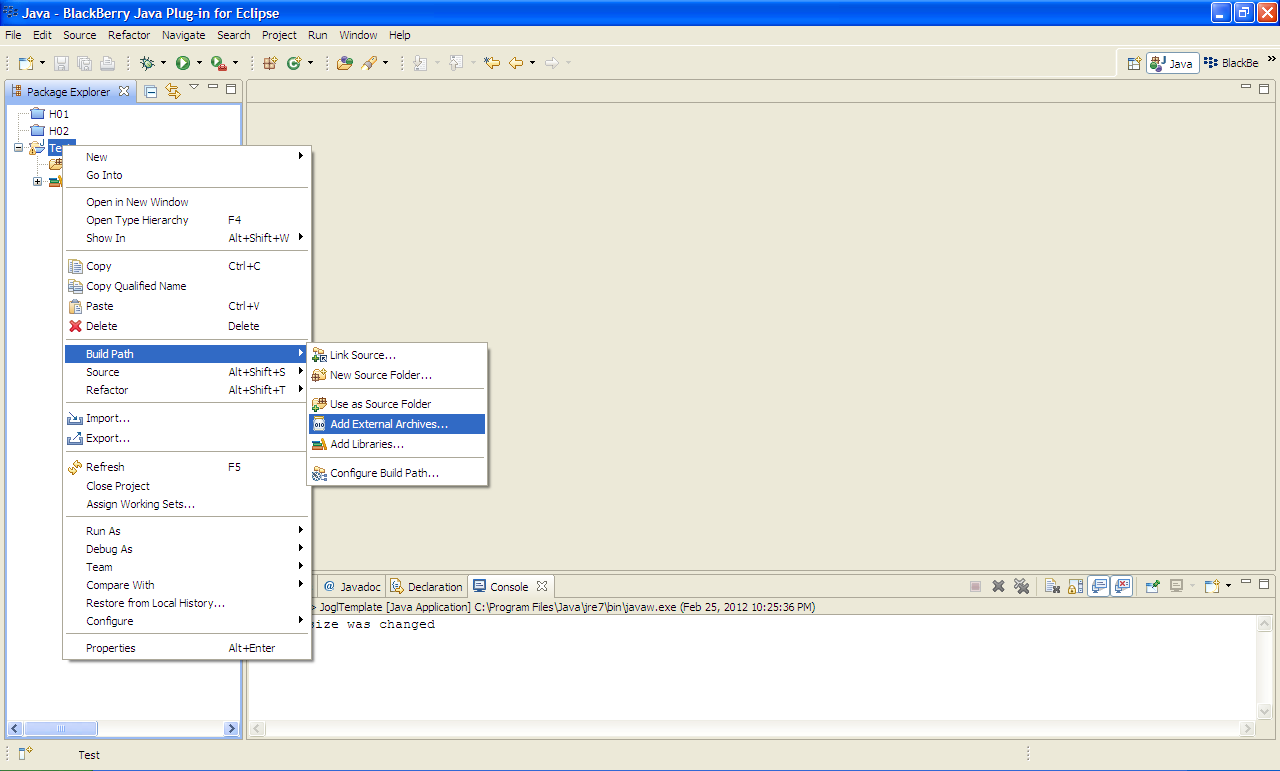
Task: Click Package Explorer horizontal scrollbar right arrow
Action: (232, 729)
